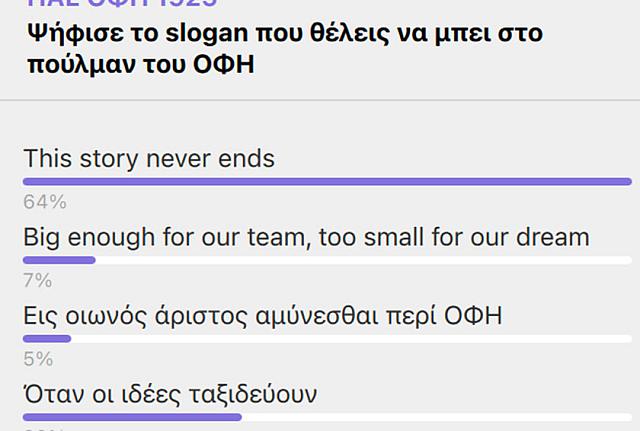Click the 5% result label

(37, 358)
